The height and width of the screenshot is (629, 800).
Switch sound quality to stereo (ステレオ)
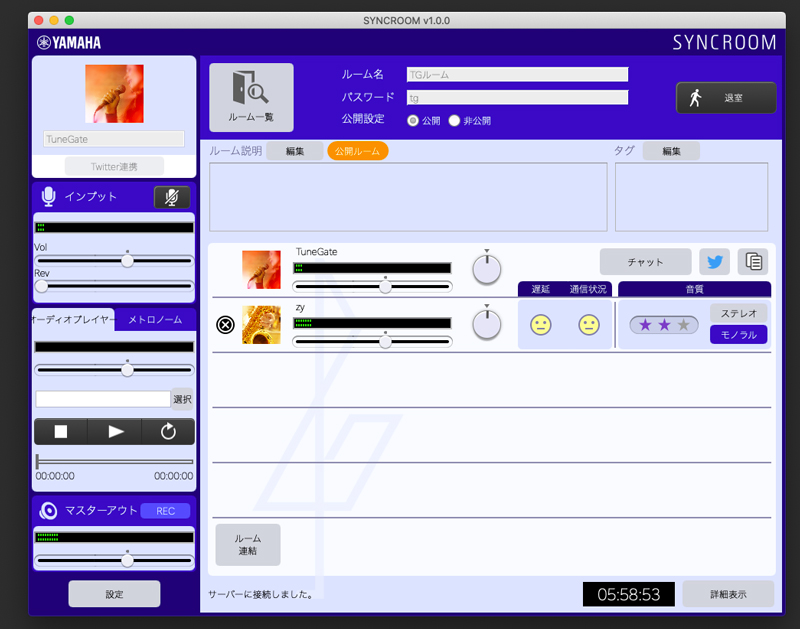point(738,313)
